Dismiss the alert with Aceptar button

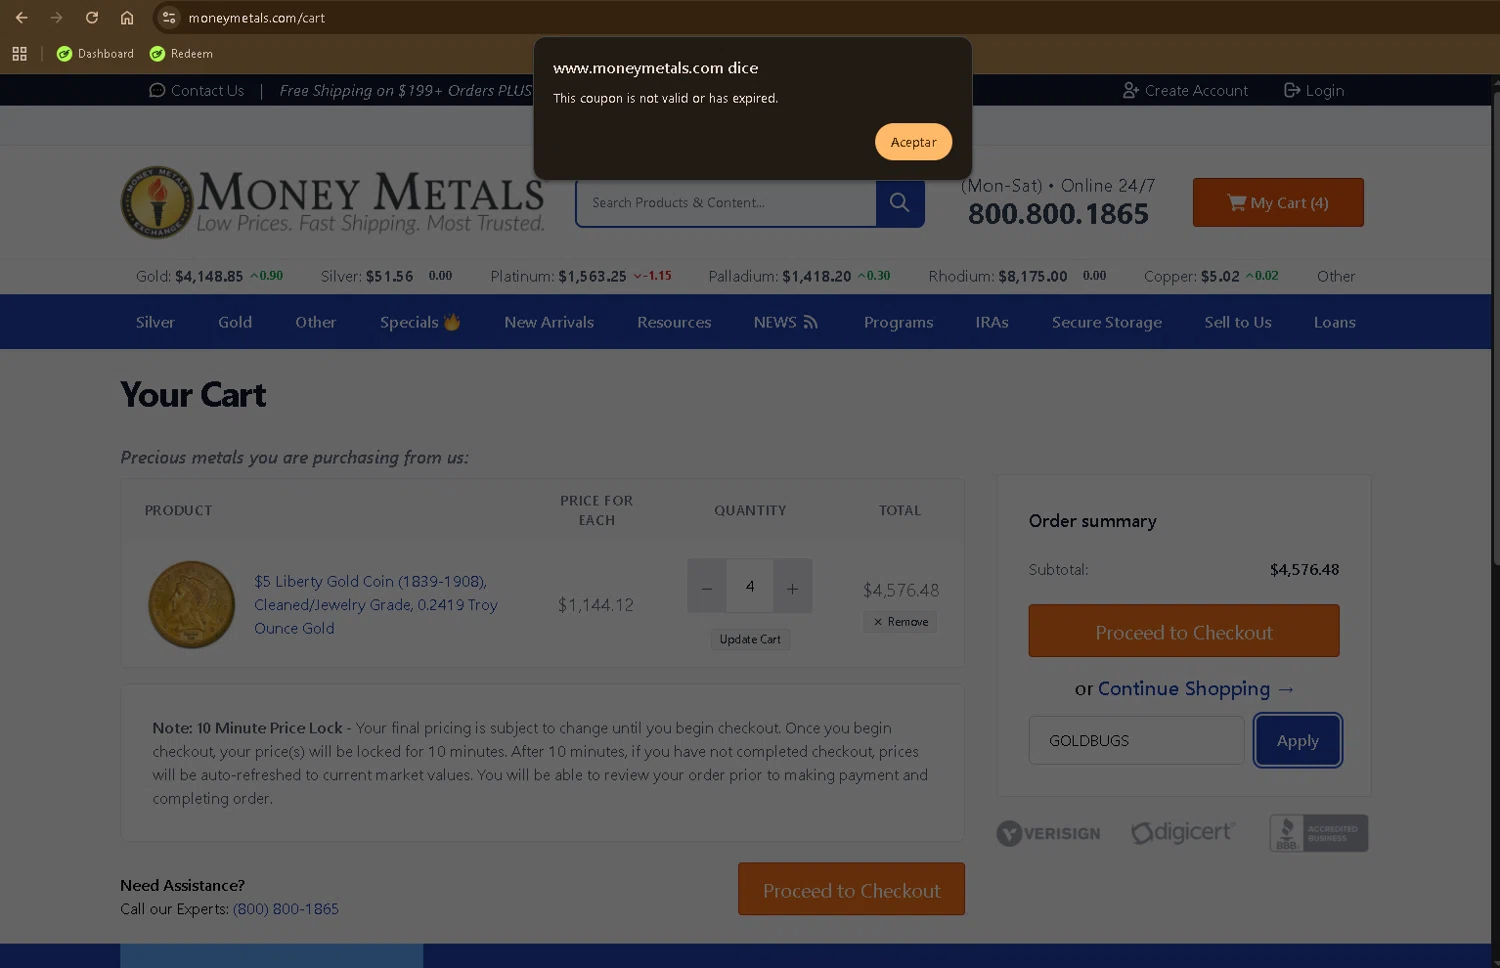click(913, 142)
